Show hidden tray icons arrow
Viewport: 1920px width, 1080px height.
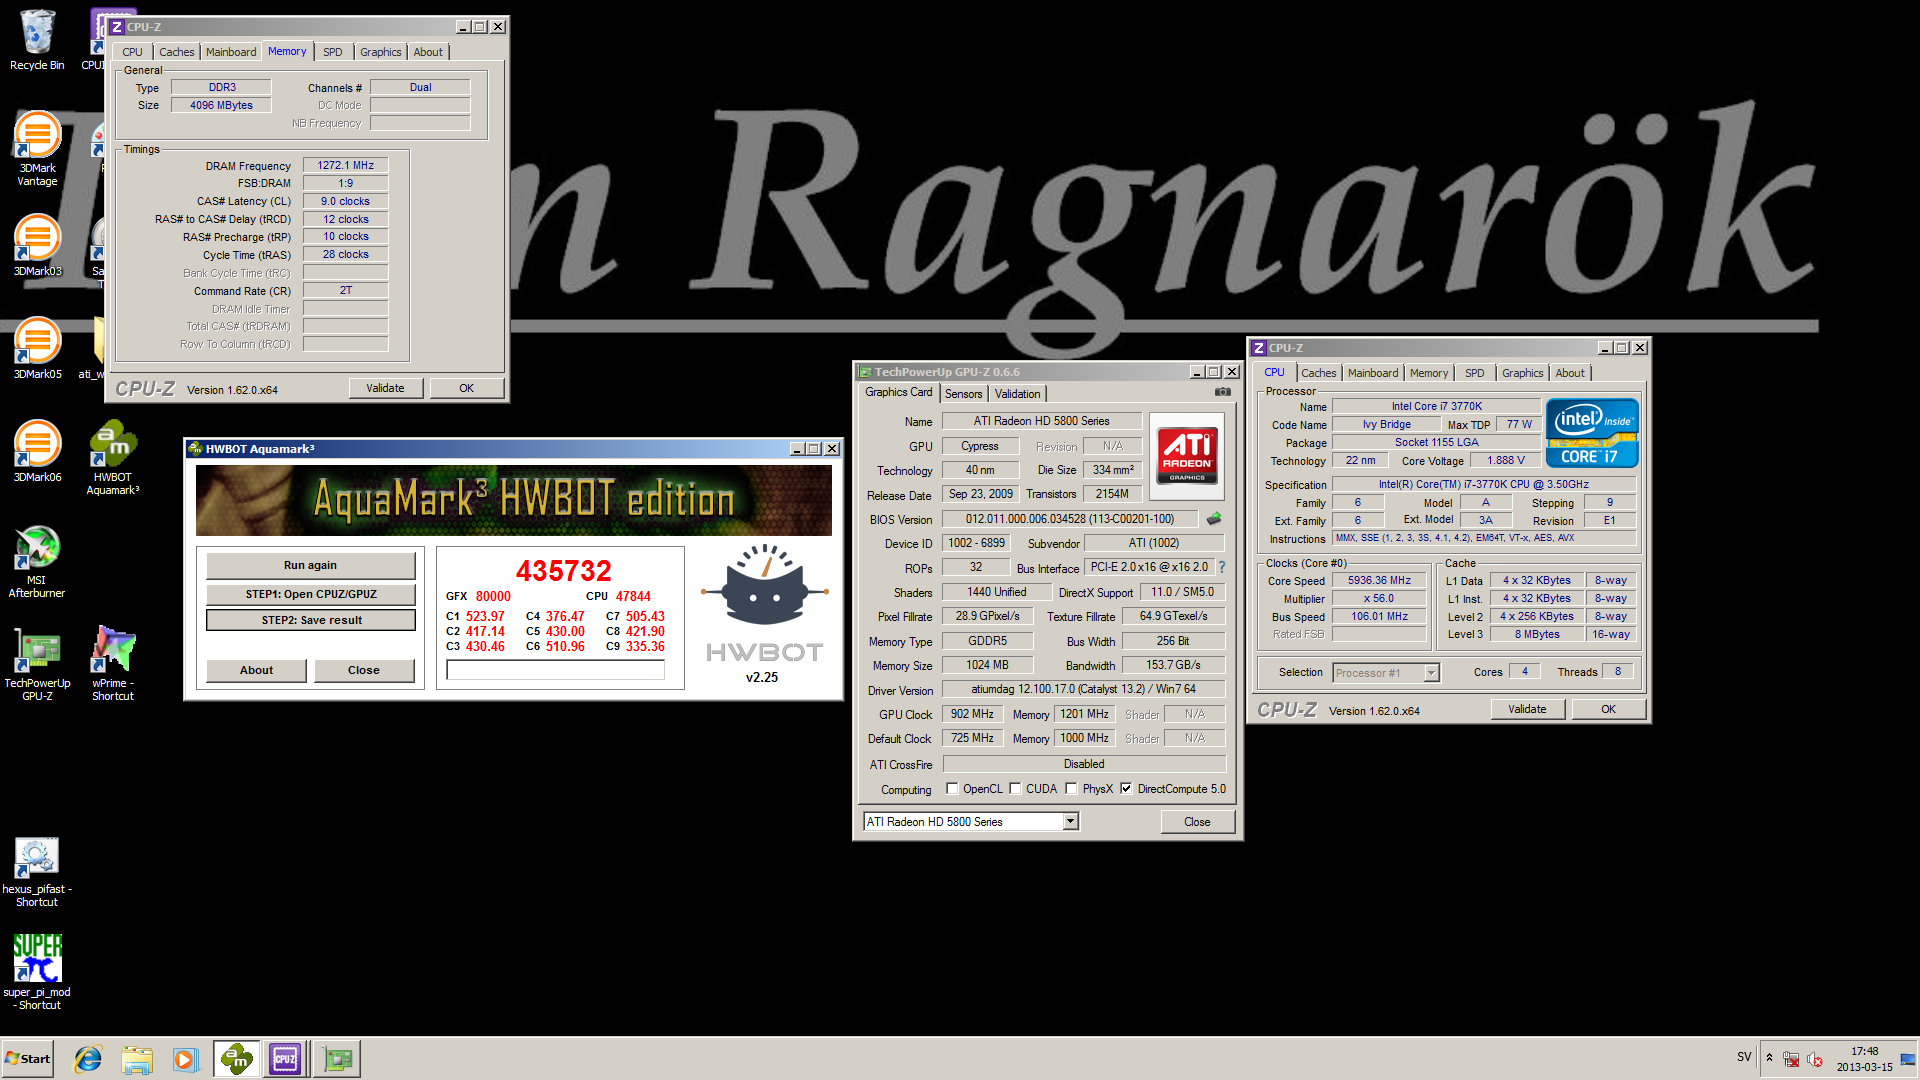[x=1769, y=1058]
